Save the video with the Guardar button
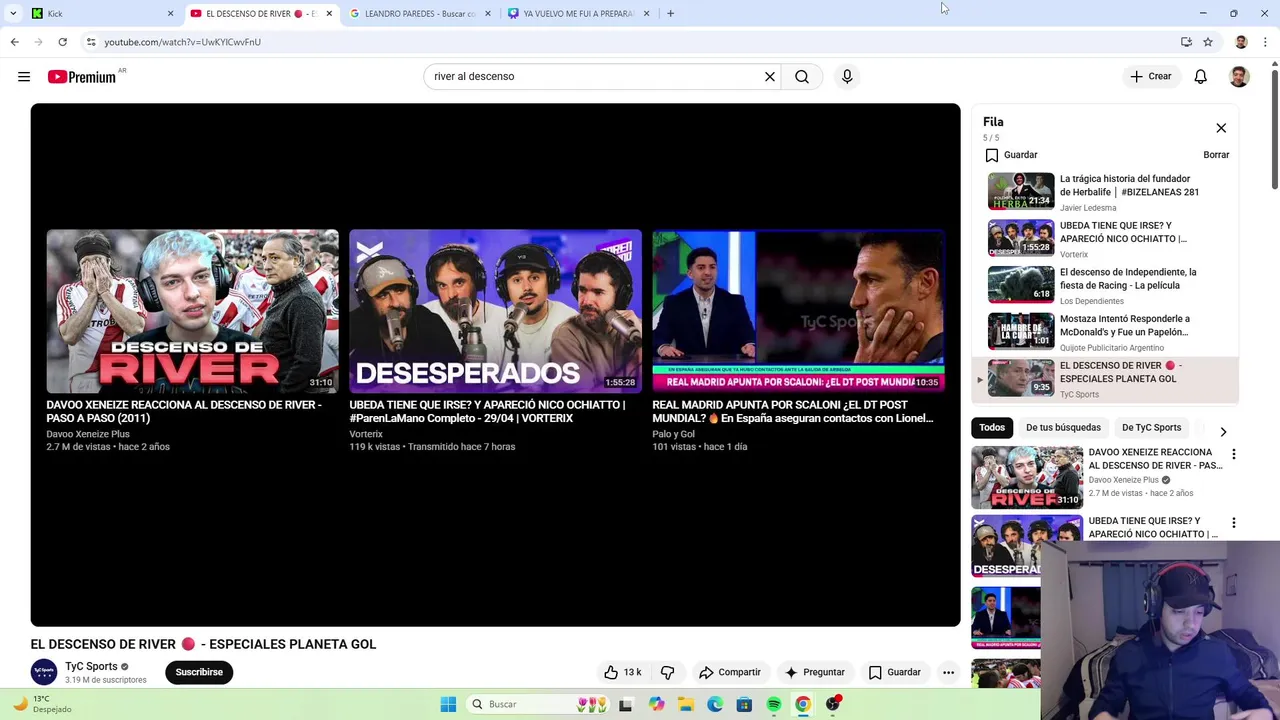Viewport: 1280px width, 720px height. pos(894,672)
